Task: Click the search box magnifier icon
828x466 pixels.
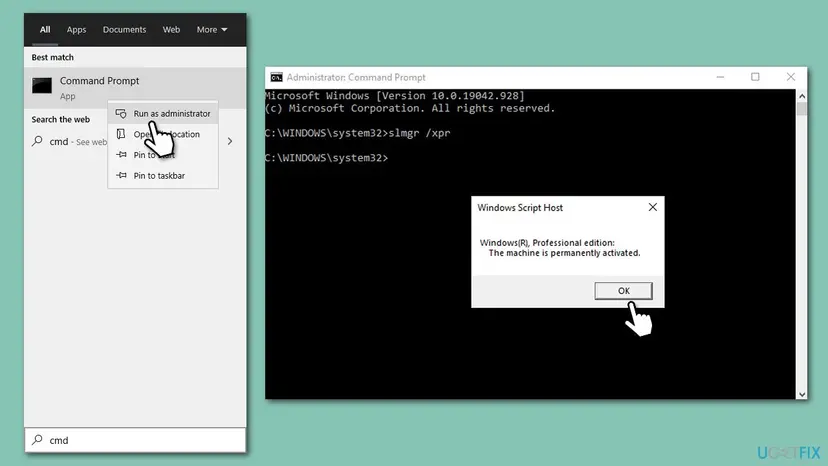Action: click(x=37, y=440)
